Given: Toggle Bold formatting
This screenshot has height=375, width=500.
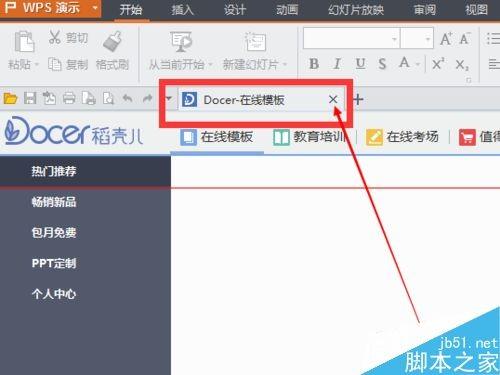Looking at the screenshot, I should 314,64.
